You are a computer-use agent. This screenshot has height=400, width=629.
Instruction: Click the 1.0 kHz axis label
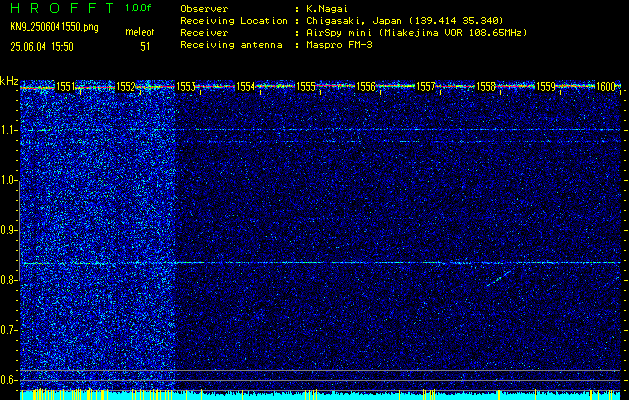click(8, 180)
